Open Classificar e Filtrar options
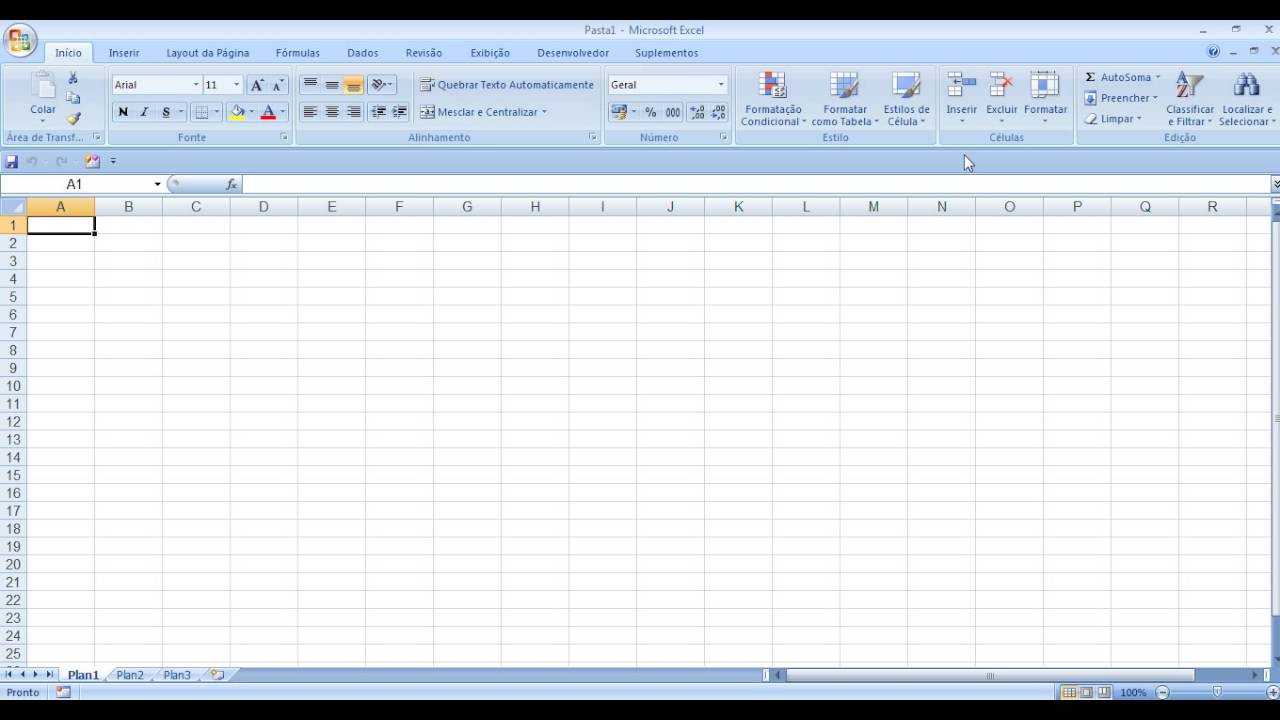1280x720 pixels. (1190, 99)
